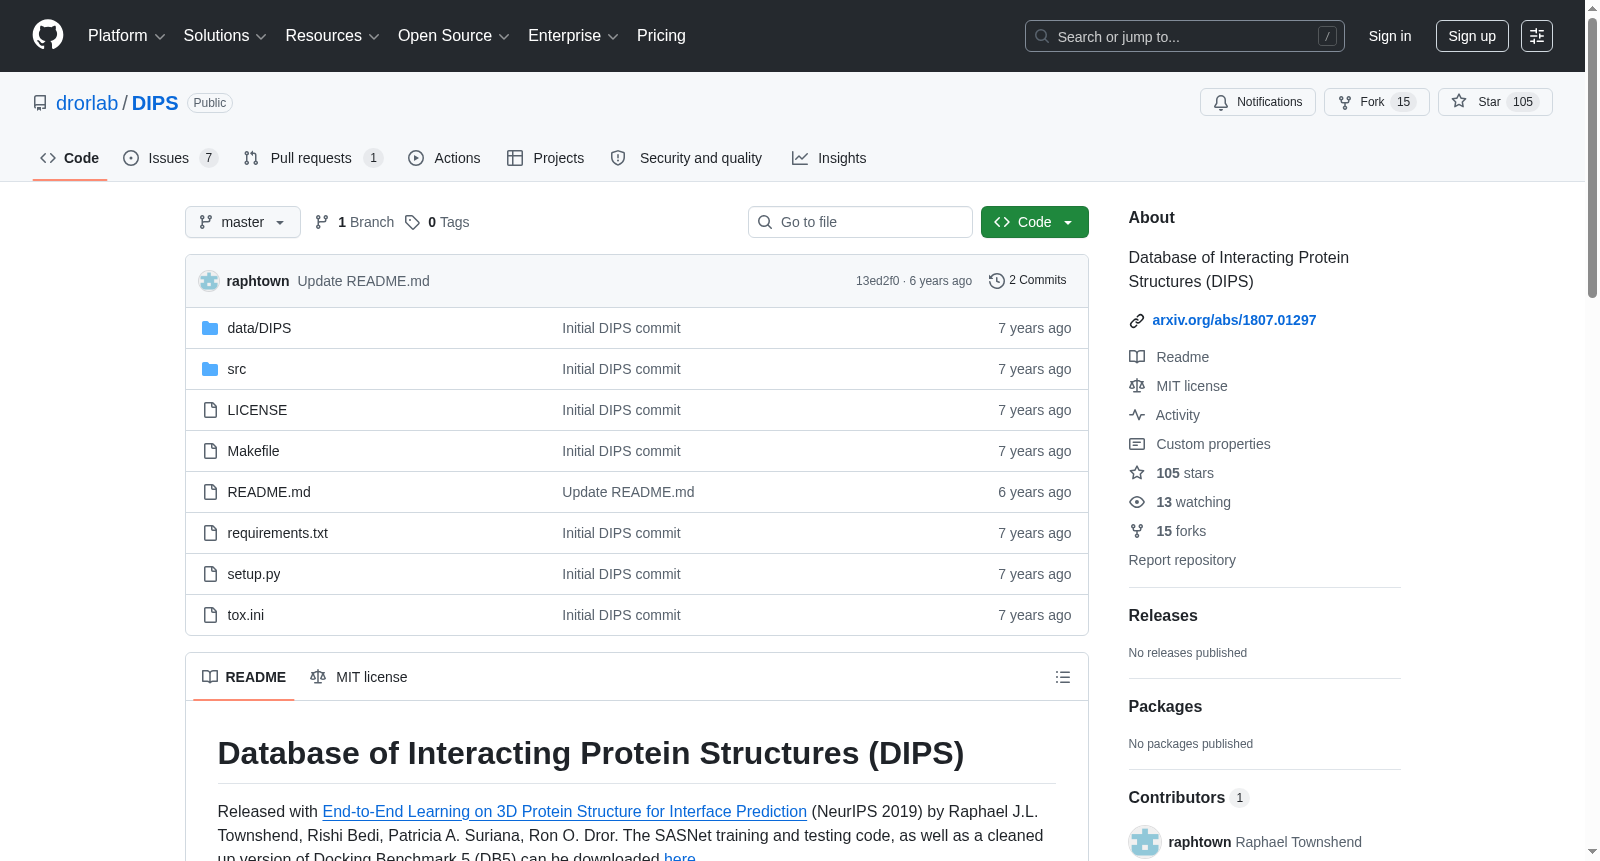This screenshot has height=861, width=1600.
Task: View the 0 Tags link
Action: 437,222
